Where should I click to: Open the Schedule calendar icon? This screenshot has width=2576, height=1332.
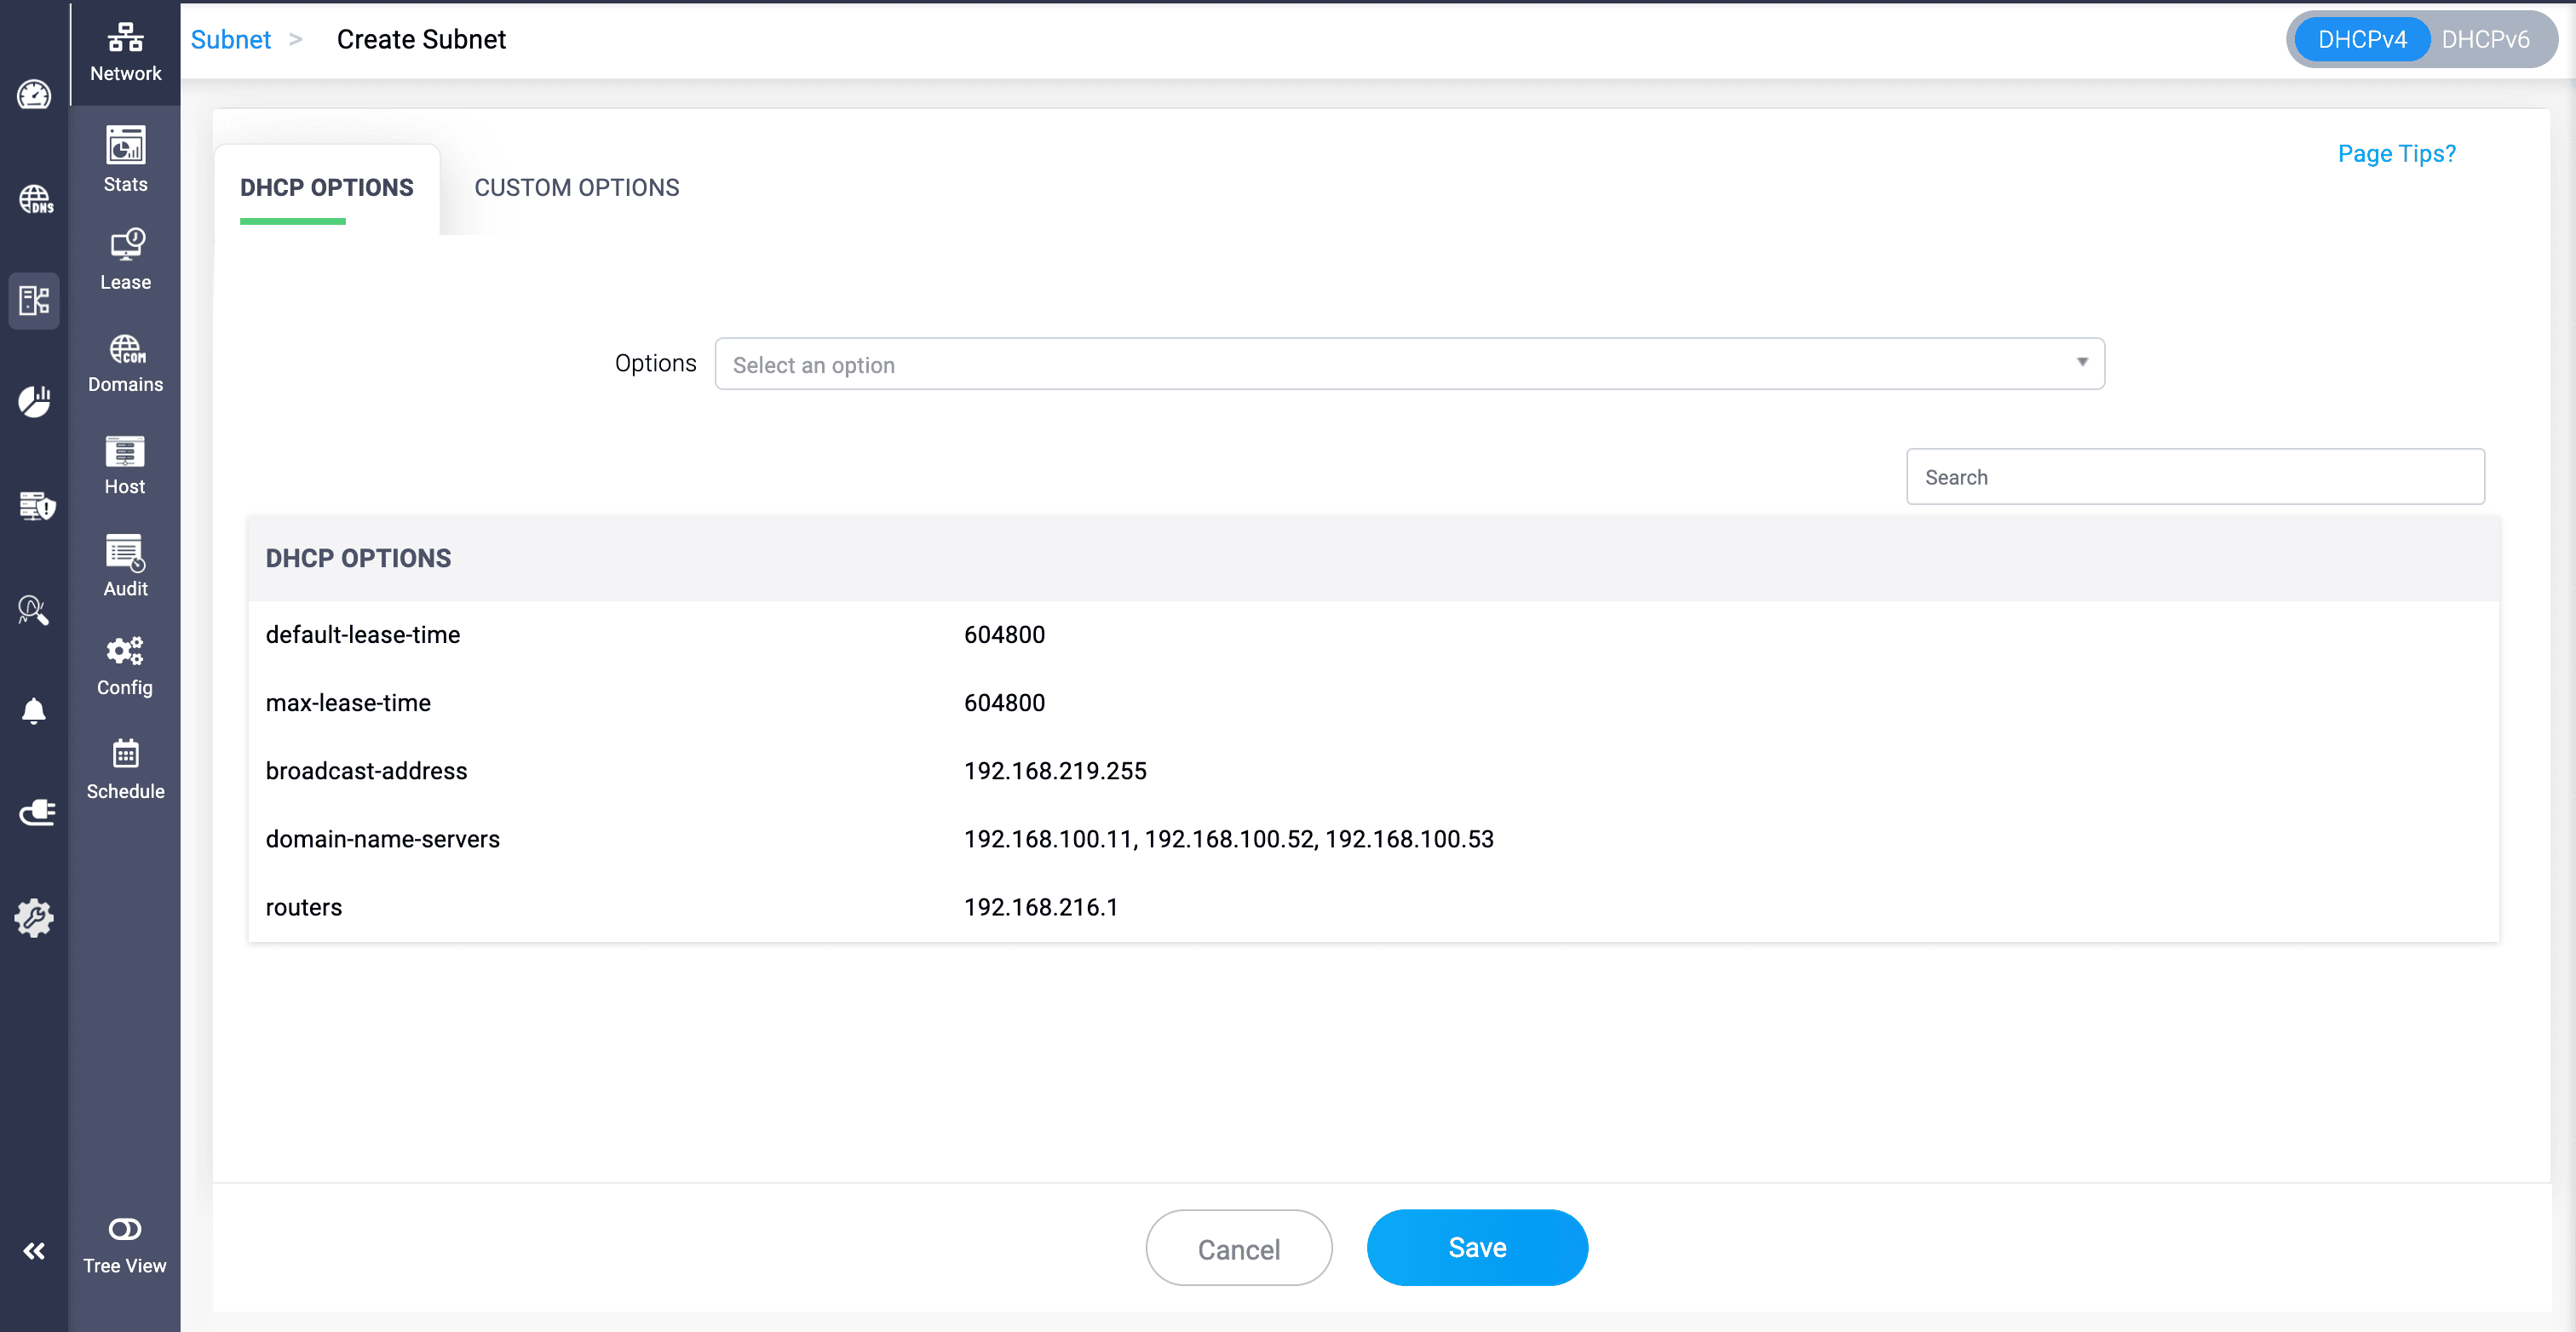(x=125, y=754)
